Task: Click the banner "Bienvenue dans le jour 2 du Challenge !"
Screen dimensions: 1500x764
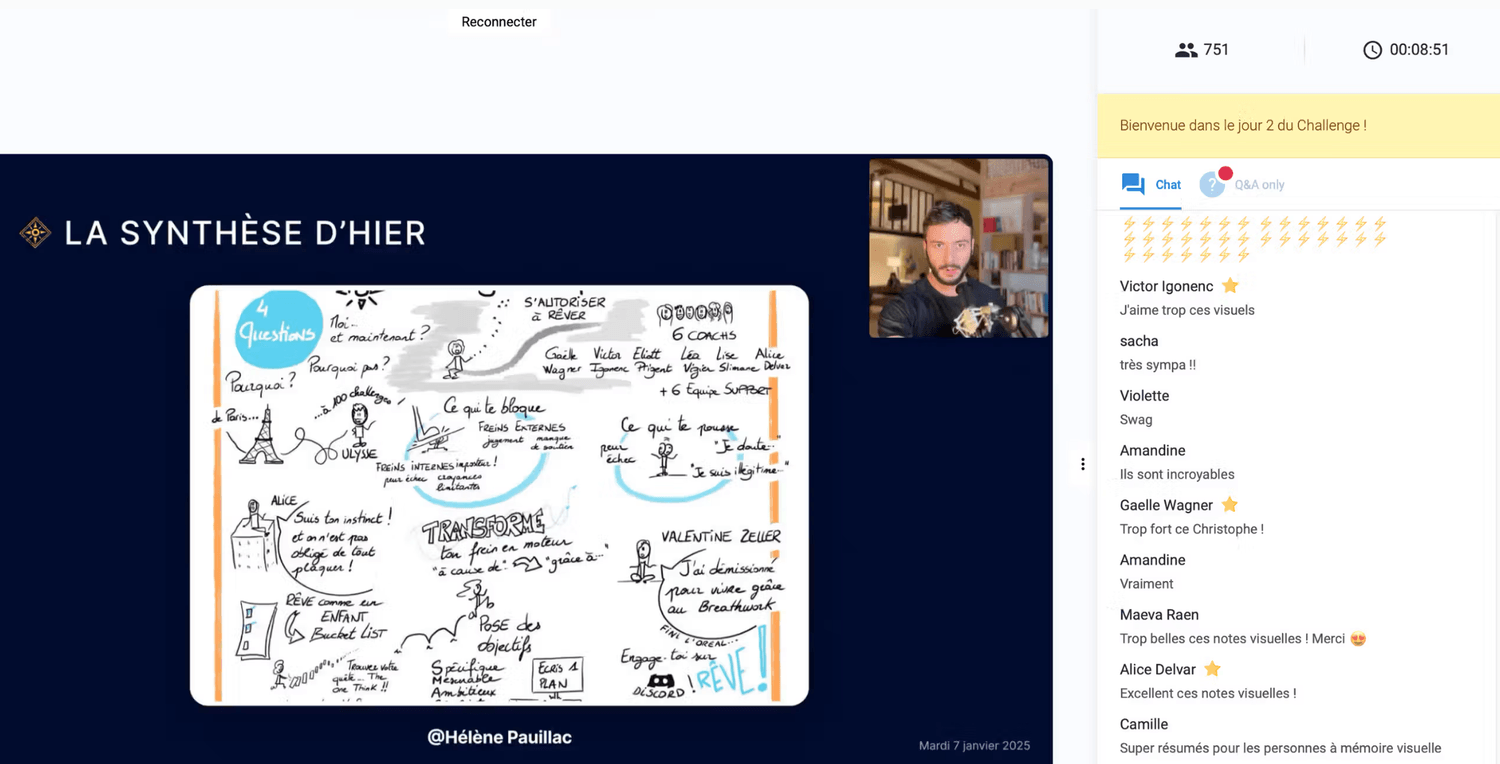Action: pos(1298,126)
